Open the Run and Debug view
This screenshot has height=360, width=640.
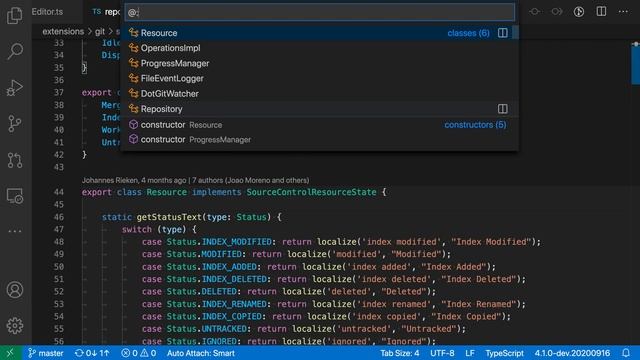15,87
